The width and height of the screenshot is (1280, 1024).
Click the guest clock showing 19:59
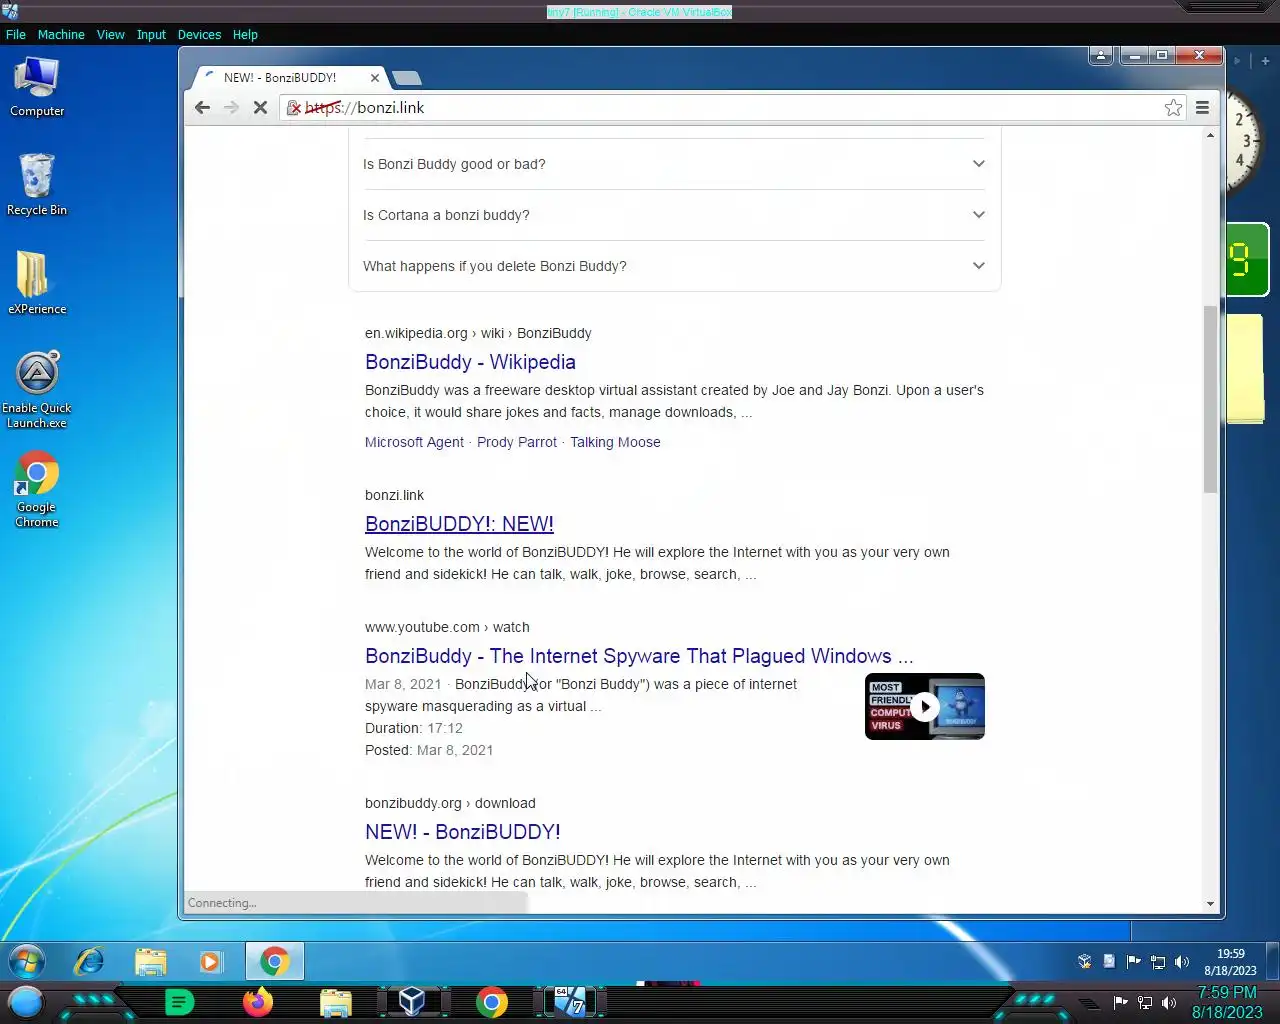click(1230, 962)
